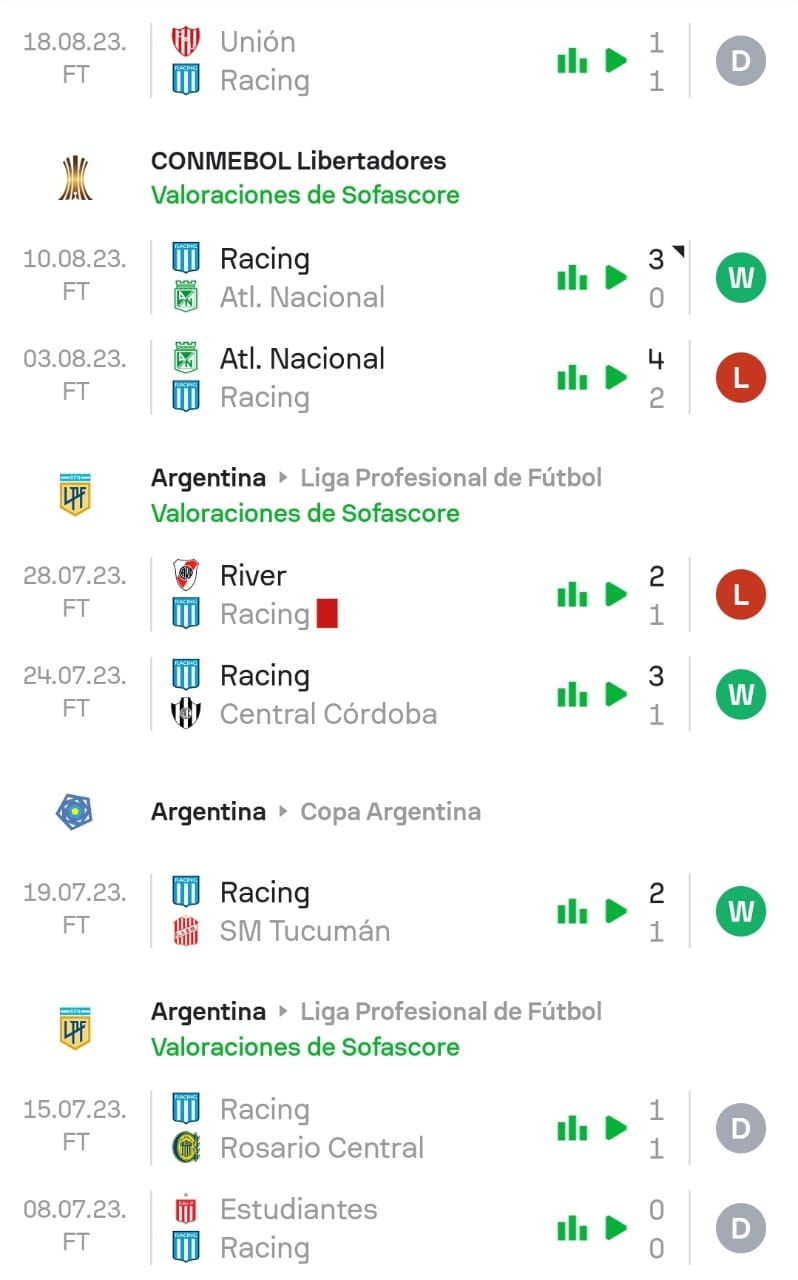Open CONMEBOL Libertadores competition header

pyautogui.click(x=299, y=161)
